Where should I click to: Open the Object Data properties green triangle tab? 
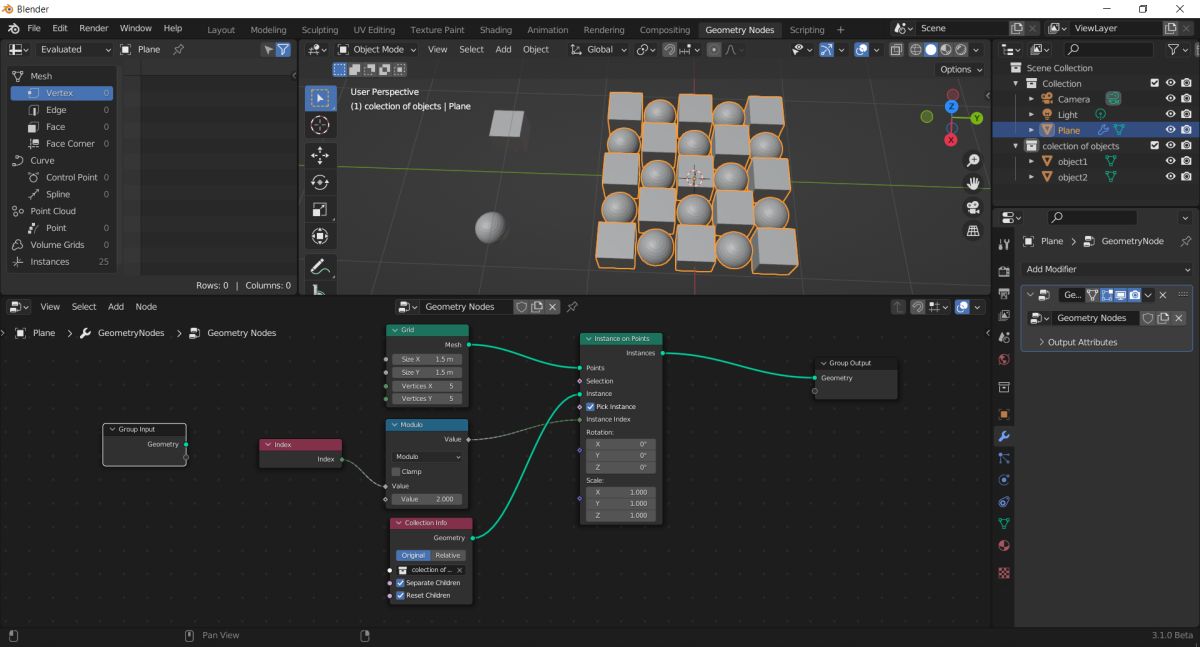pyautogui.click(x=1004, y=523)
